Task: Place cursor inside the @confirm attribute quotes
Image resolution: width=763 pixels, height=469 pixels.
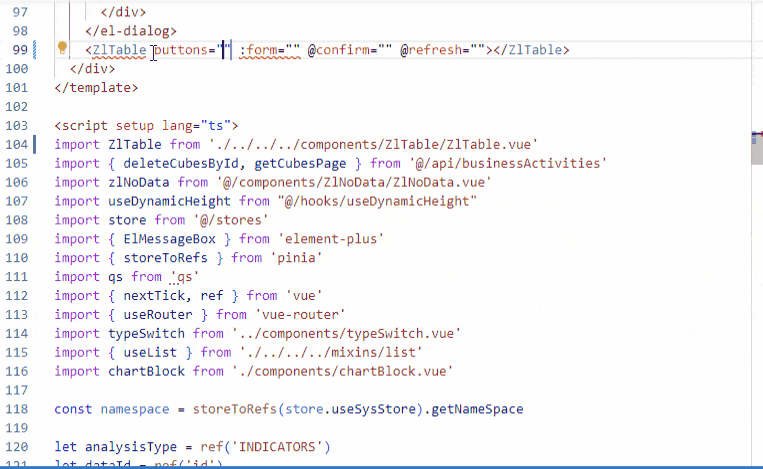Action: point(382,50)
